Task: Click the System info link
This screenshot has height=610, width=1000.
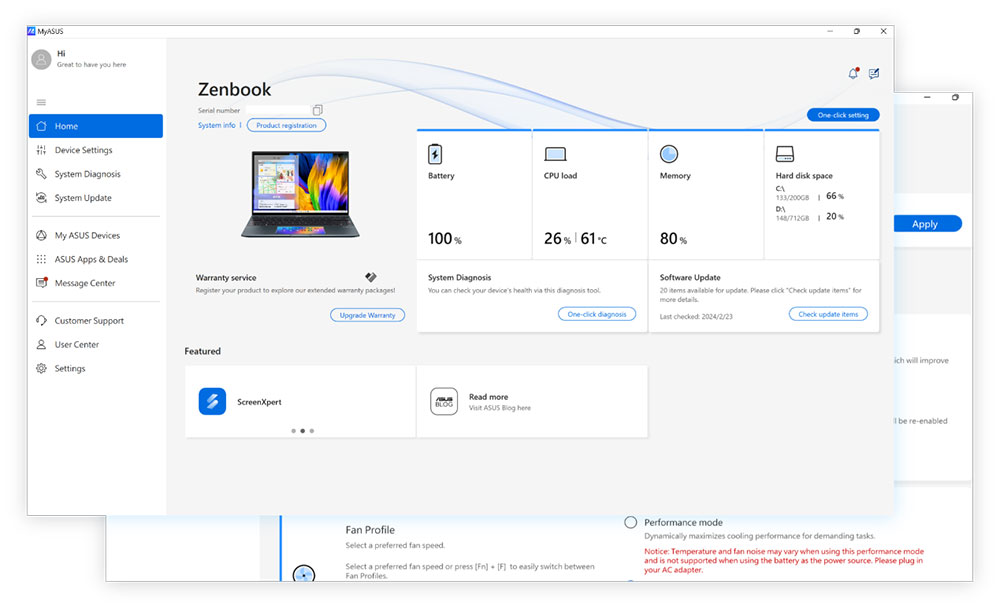Action: click(216, 125)
